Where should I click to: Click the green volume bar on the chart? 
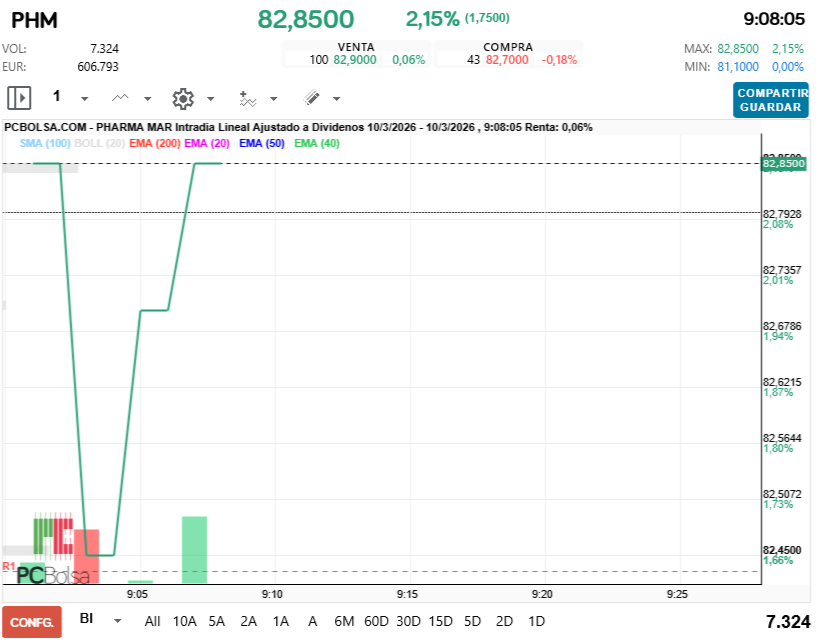(194, 548)
